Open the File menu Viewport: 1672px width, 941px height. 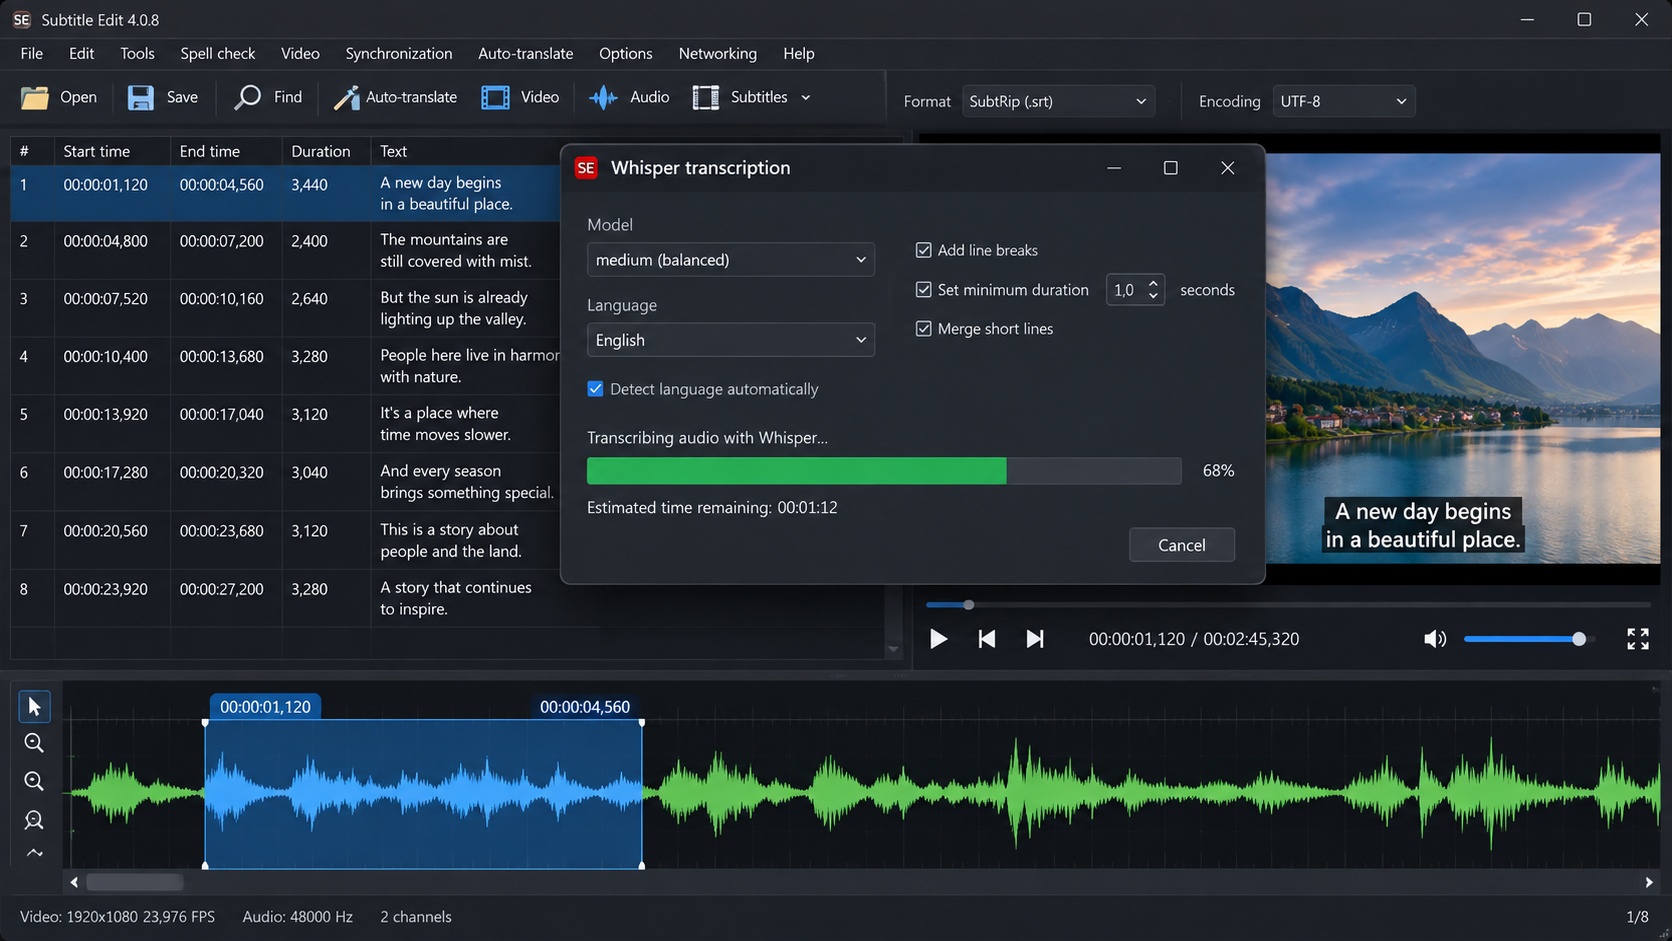32,53
